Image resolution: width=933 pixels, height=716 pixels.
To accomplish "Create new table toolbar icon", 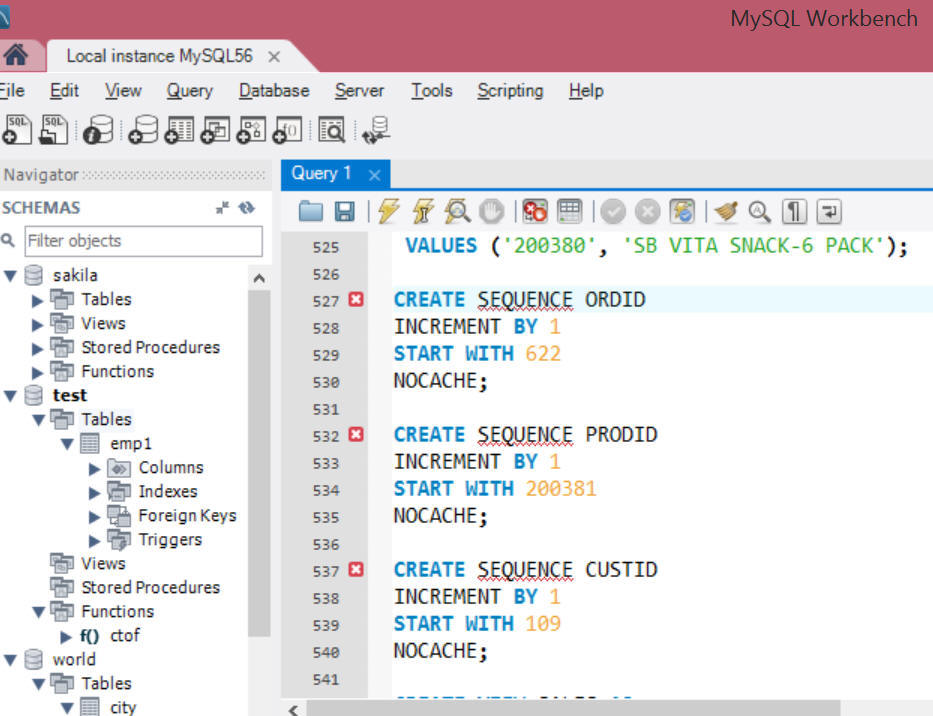I will pyautogui.click(x=180, y=130).
